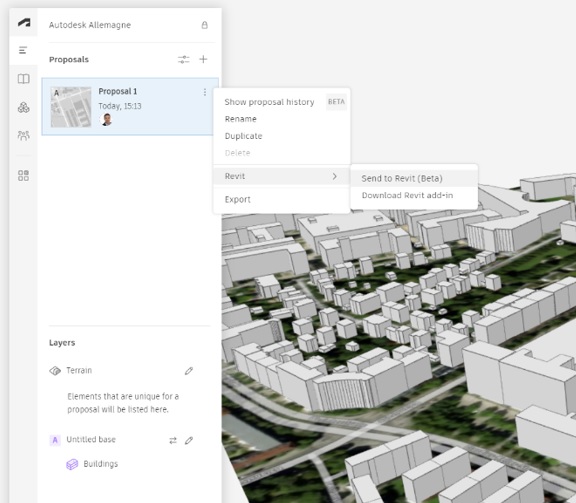The width and height of the screenshot is (576, 503).
Task: Click the user avatar on Proposal 1
Action: tap(107, 119)
